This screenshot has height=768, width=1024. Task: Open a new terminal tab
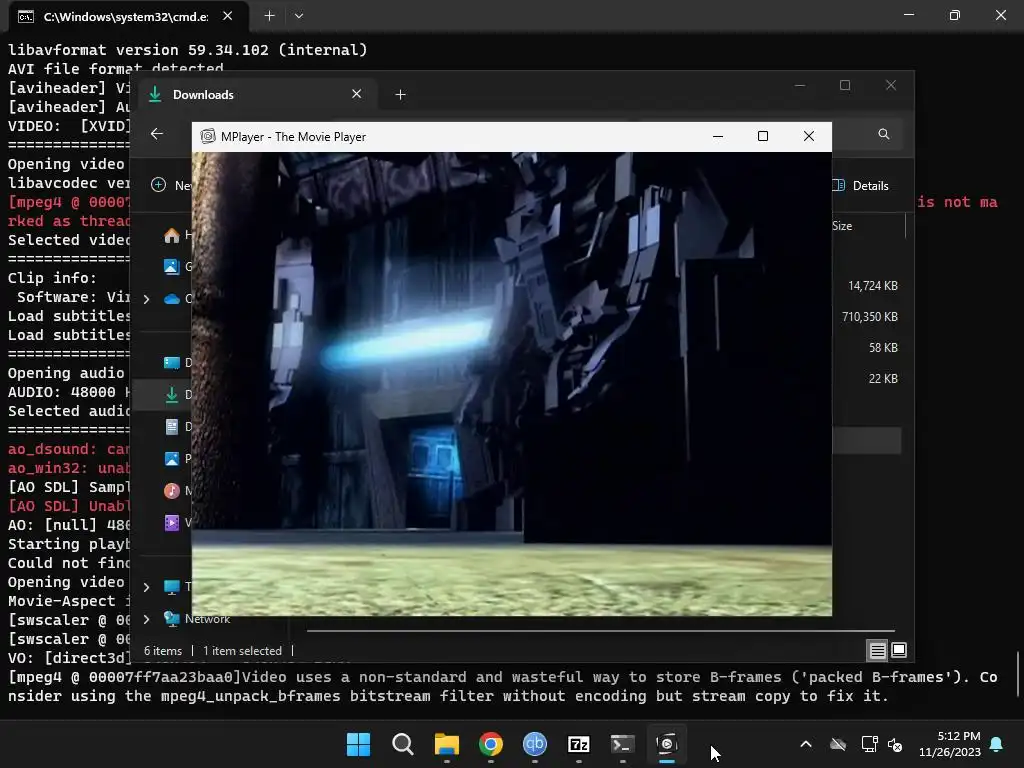[269, 16]
